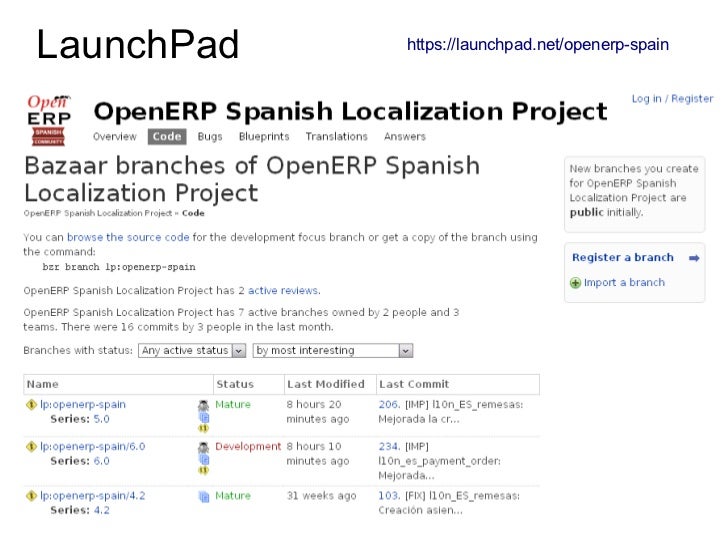Image resolution: width=728 pixels, height=546 pixels.
Task: Click the blue arrow beside Register a branch
Action: coord(694,258)
